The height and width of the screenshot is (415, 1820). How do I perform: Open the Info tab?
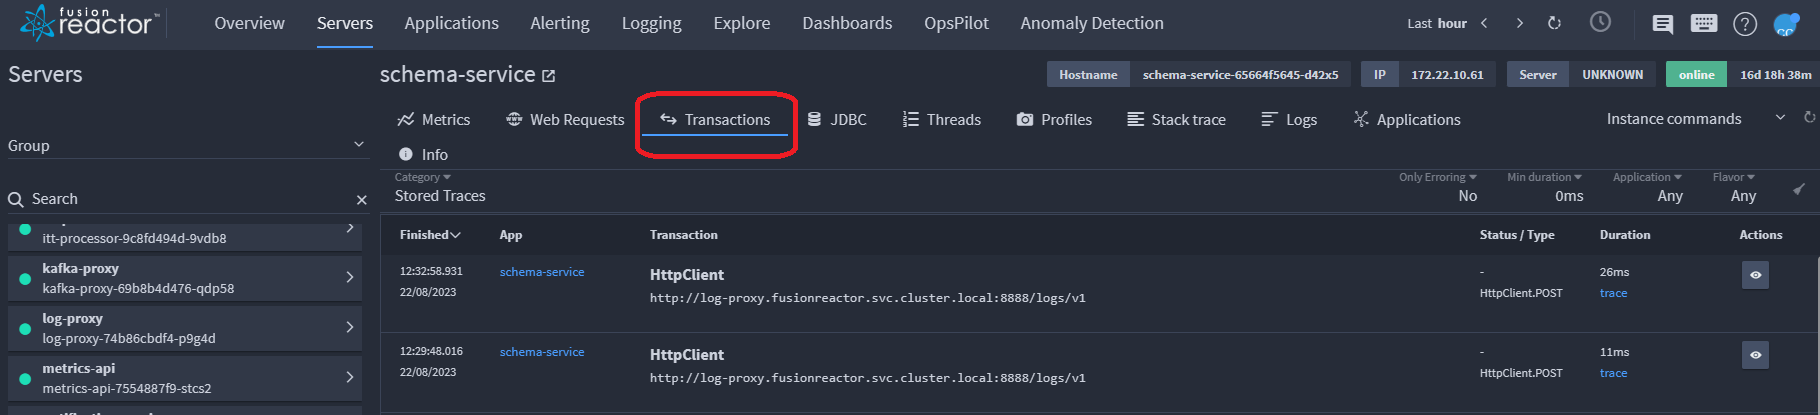423,154
